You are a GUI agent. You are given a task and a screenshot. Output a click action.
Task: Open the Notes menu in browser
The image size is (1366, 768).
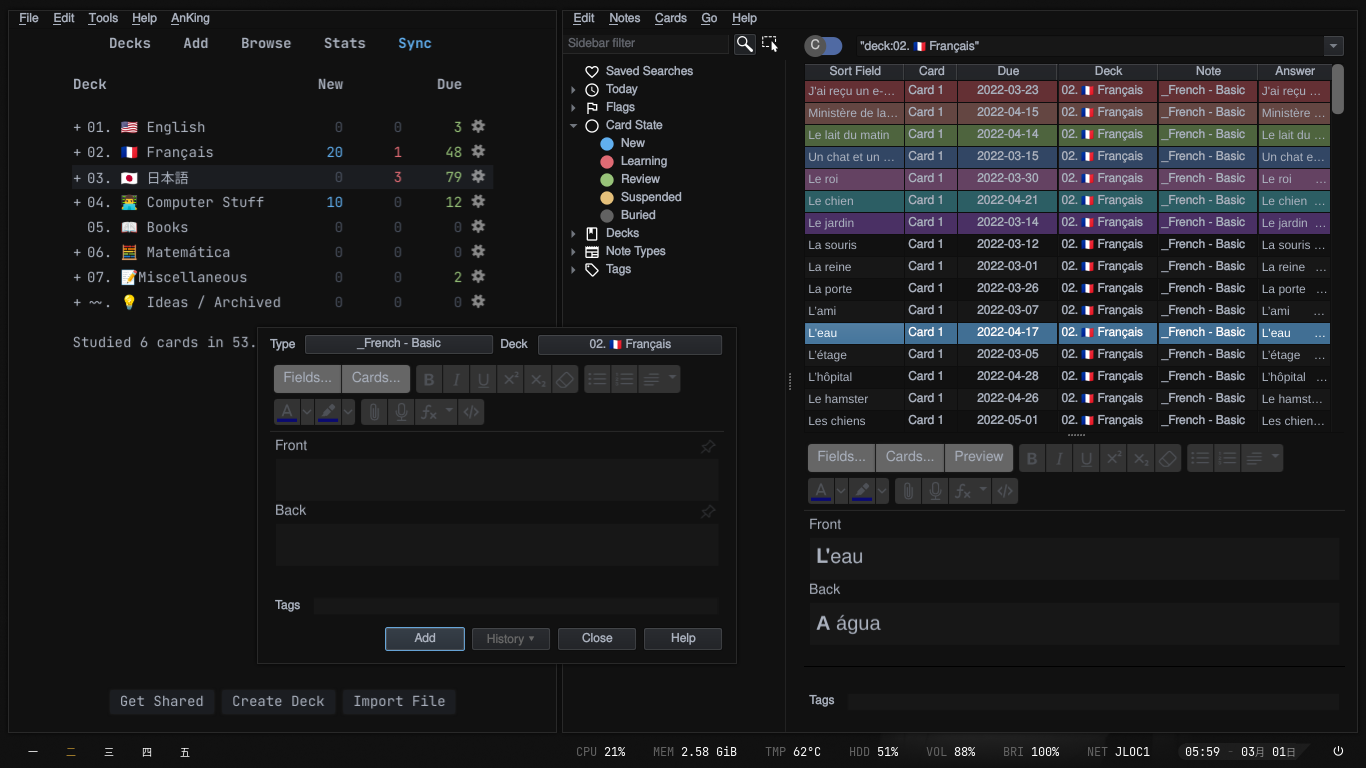[x=624, y=18]
